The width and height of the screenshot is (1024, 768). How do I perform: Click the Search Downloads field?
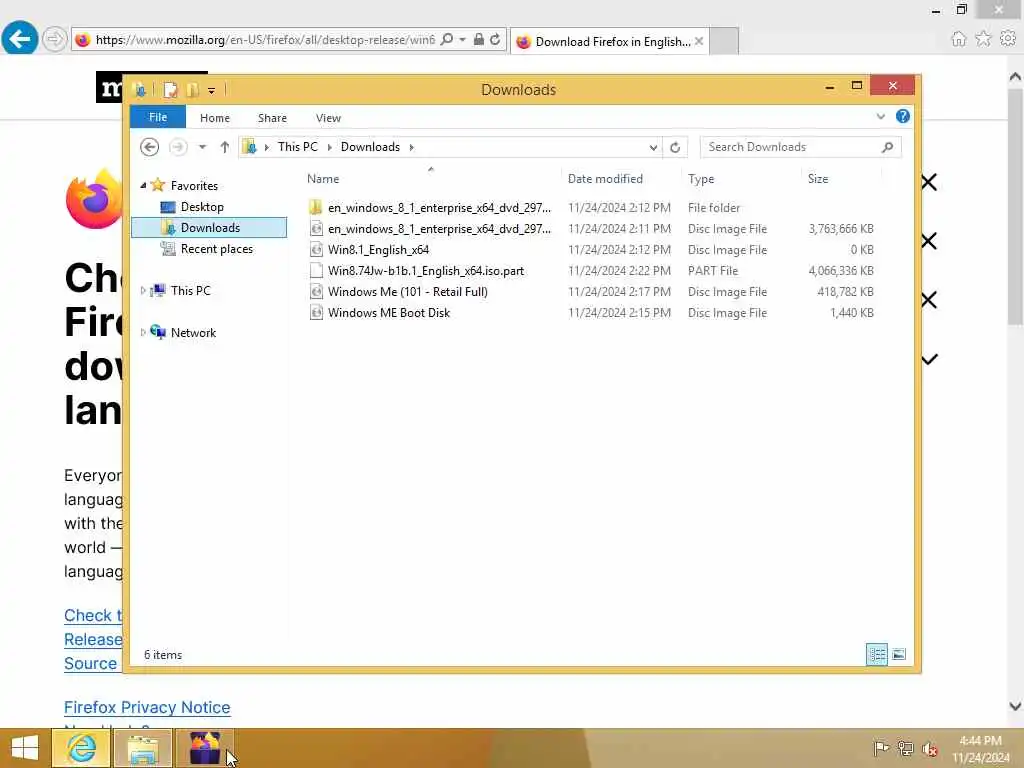801,147
